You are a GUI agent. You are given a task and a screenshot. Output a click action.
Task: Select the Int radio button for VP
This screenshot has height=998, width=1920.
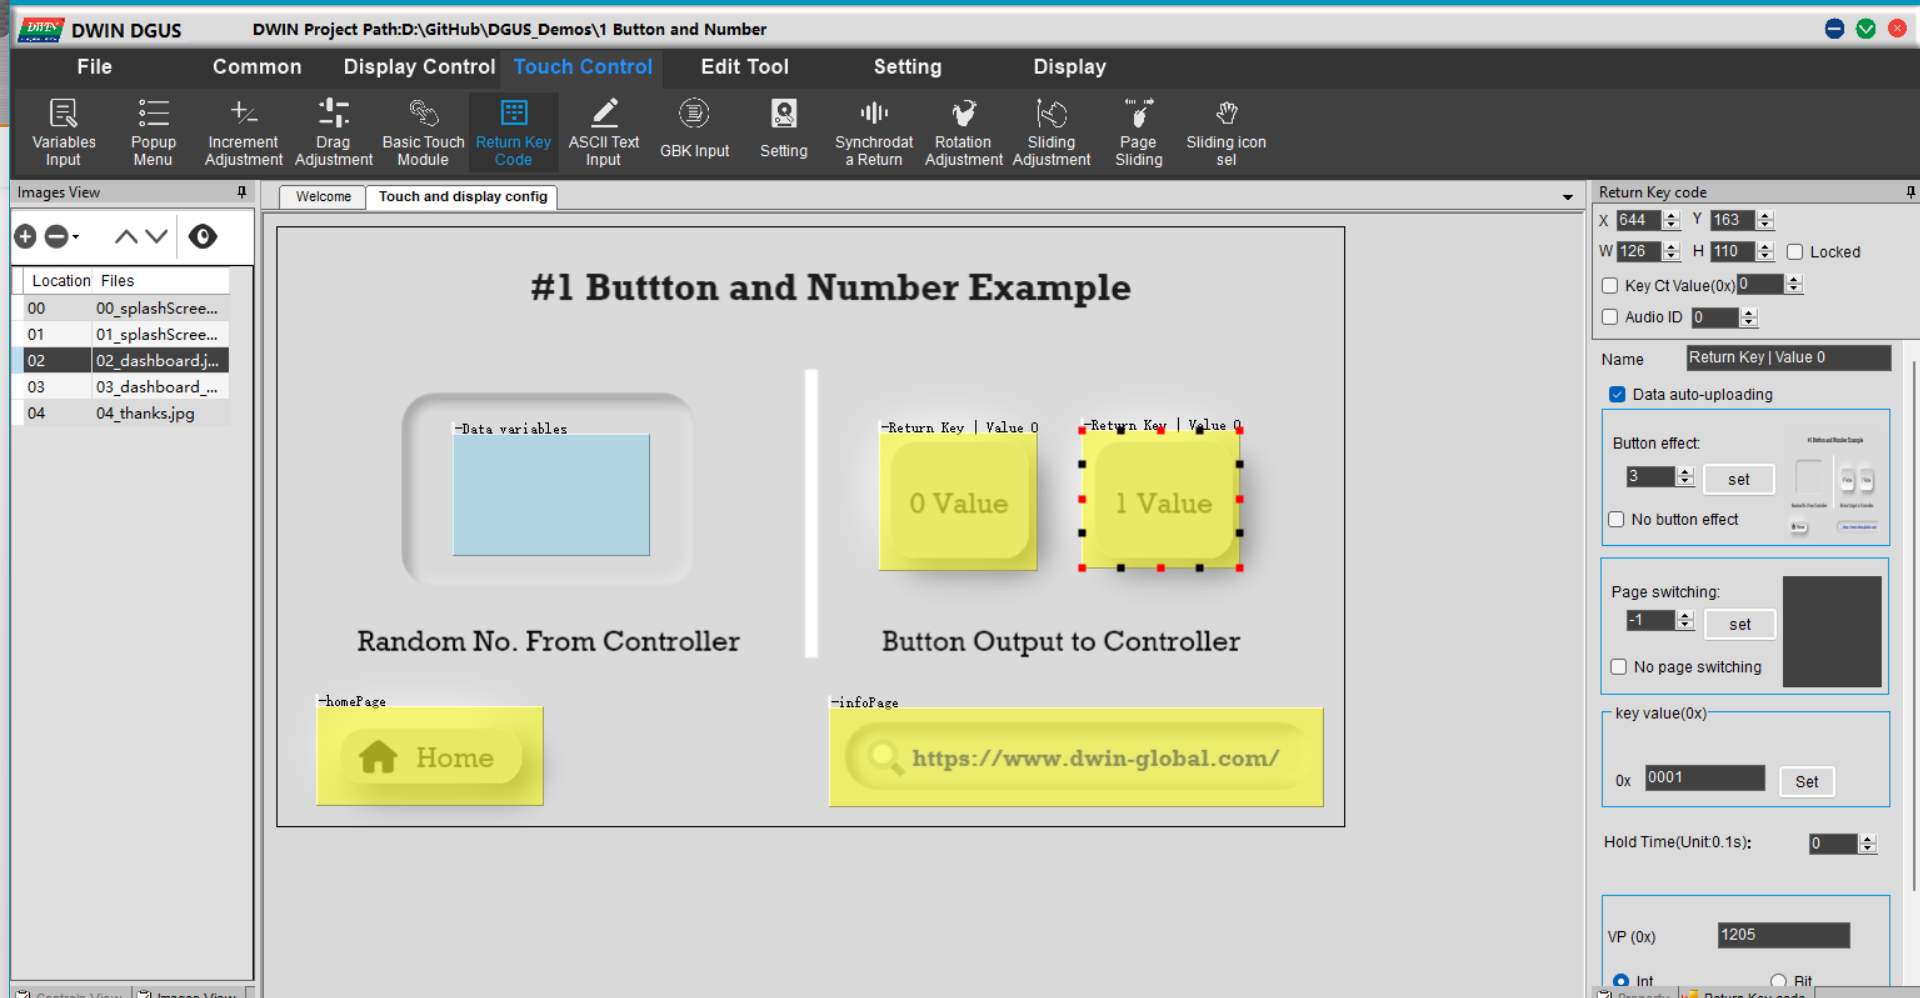tap(1620, 981)
